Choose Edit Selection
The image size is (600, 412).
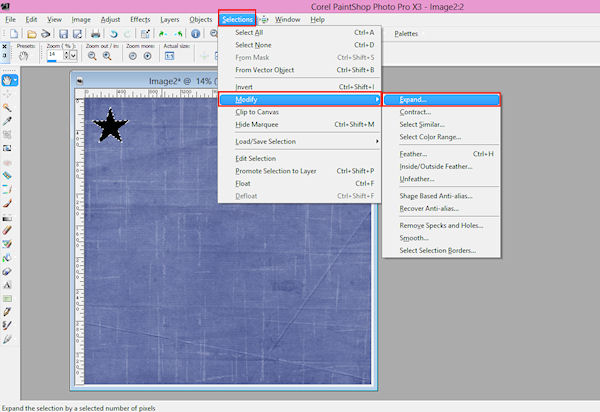(299, 158)
